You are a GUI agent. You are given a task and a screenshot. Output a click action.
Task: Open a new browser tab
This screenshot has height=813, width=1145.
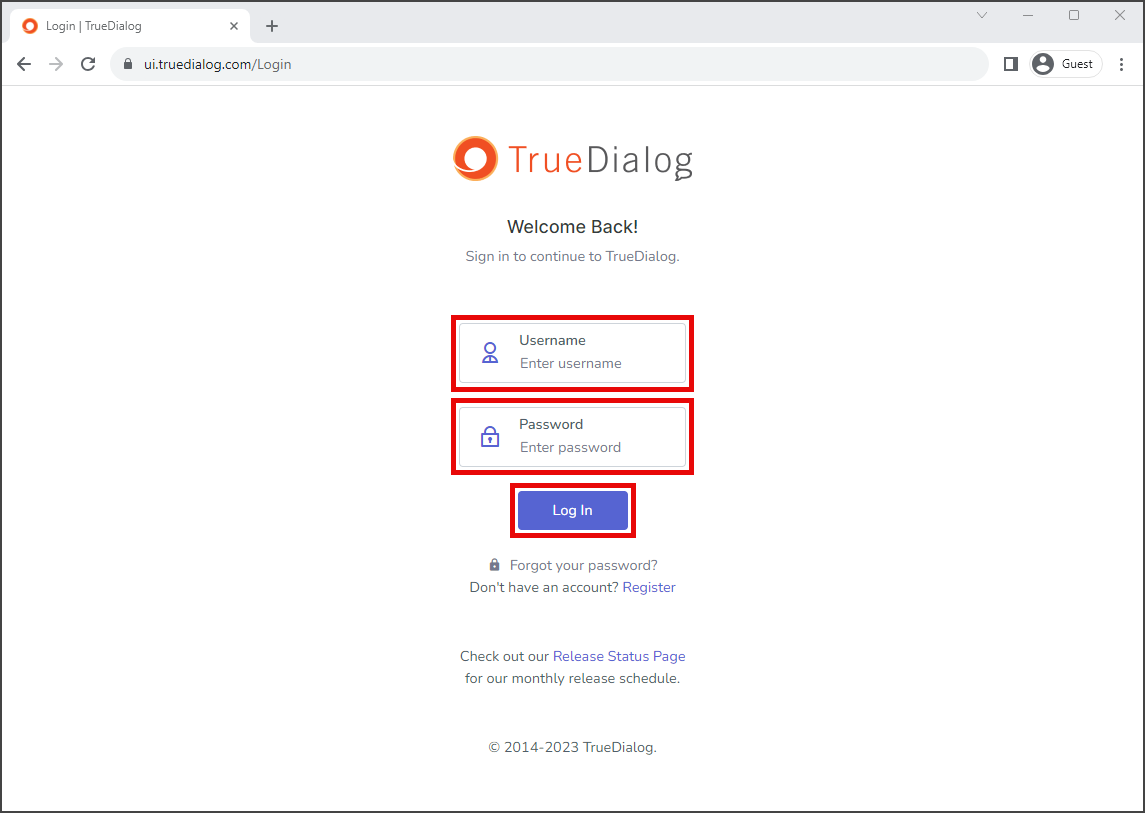[x=272, y=26]
